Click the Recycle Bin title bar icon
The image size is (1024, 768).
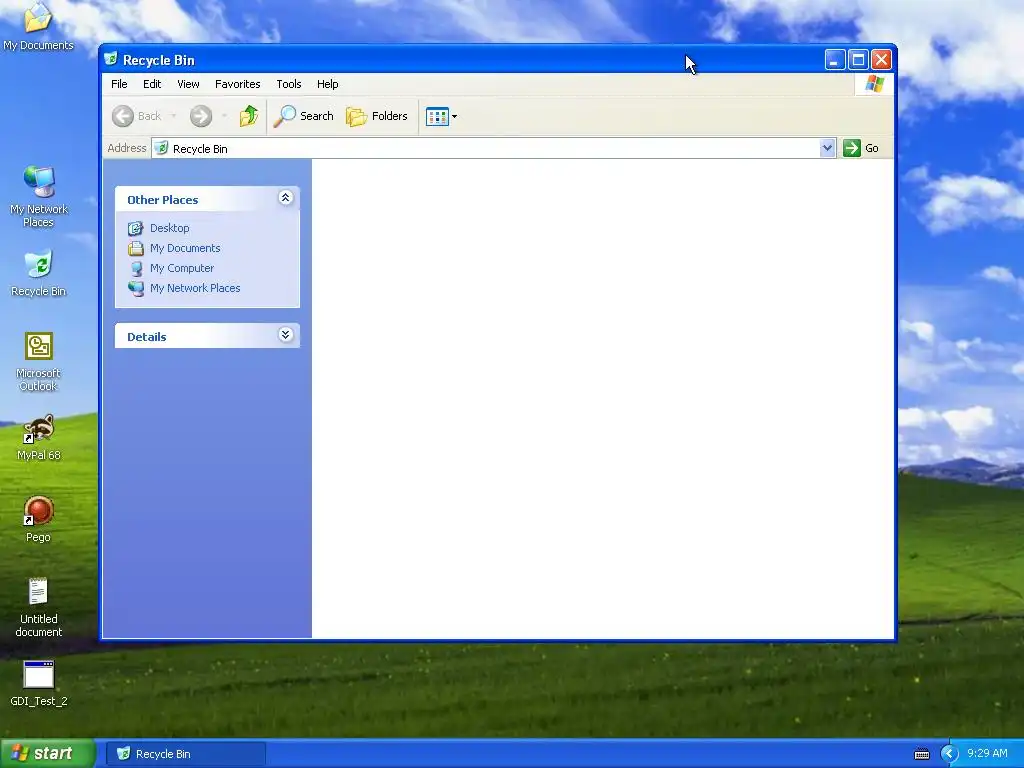click(111, 59)
